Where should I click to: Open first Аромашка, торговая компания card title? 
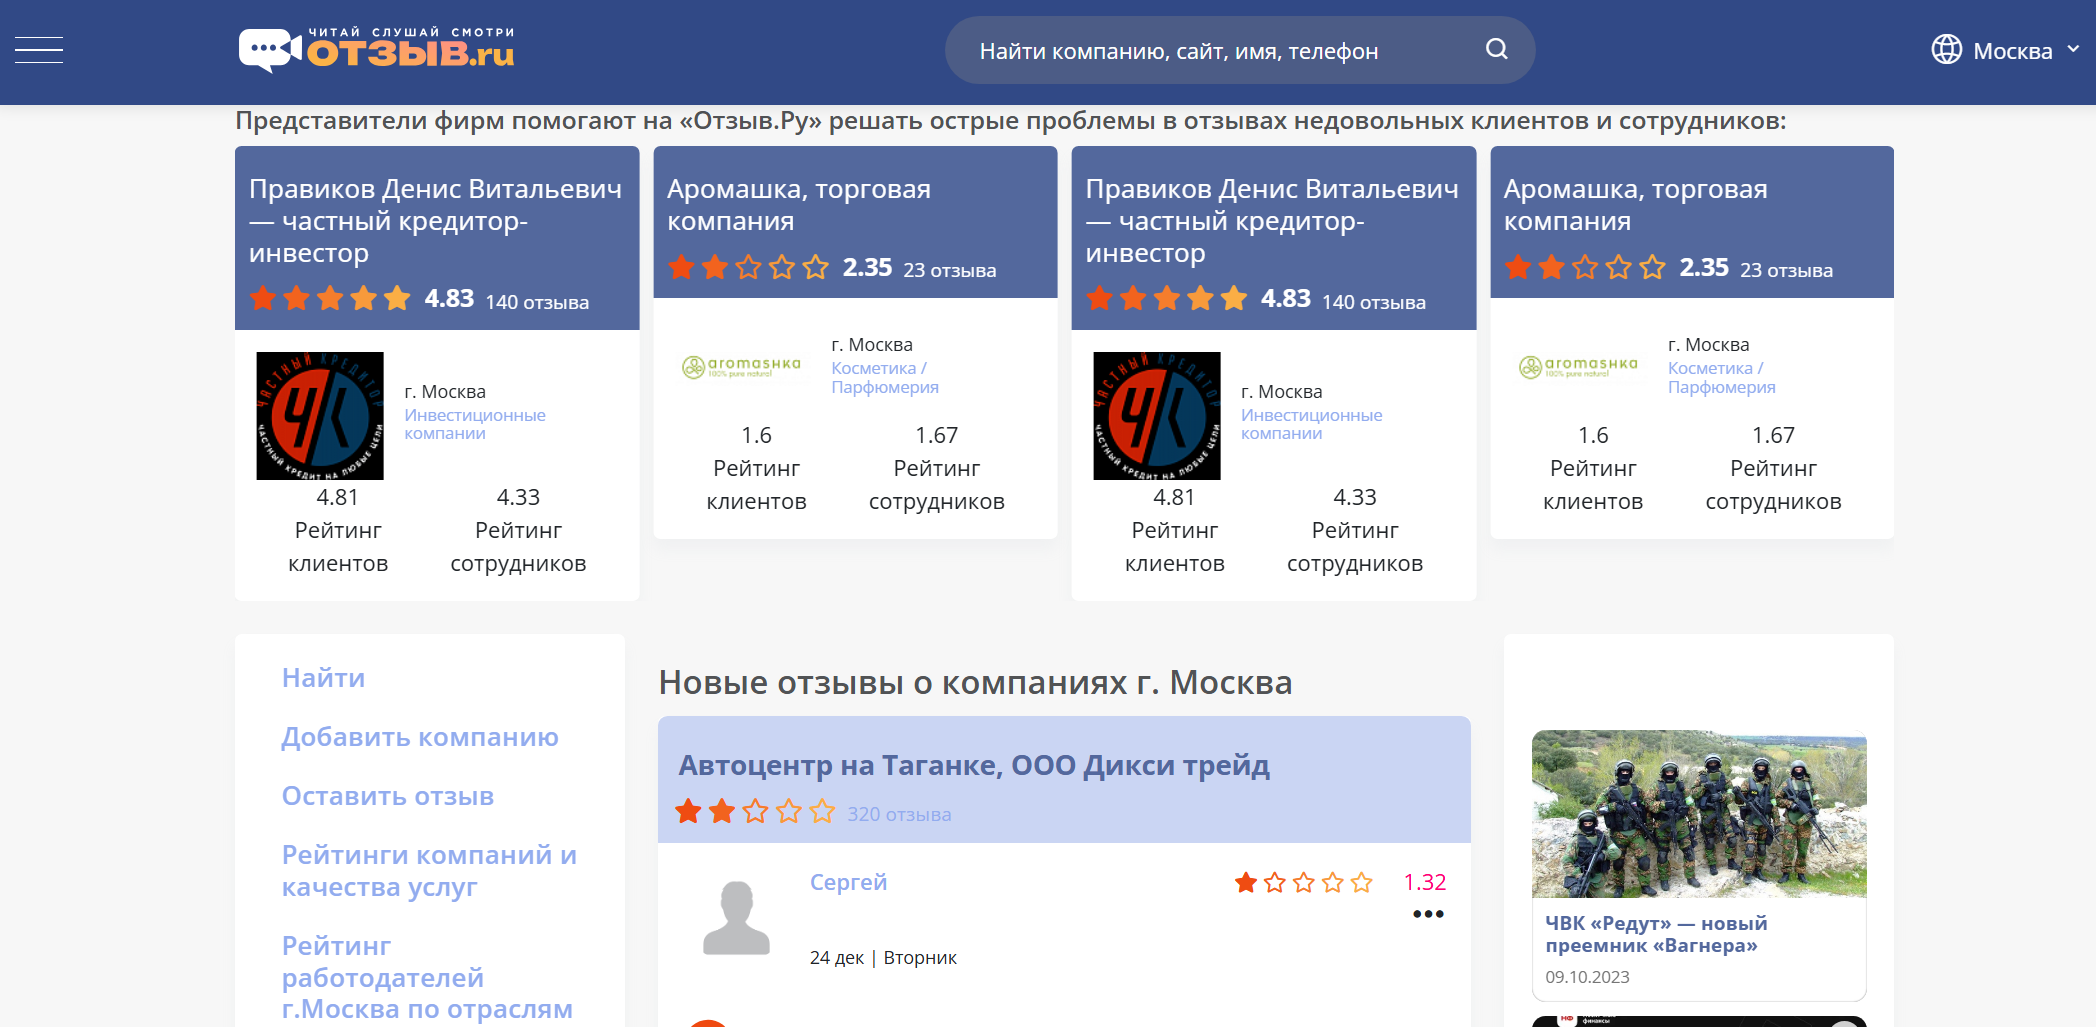pos(798,205)
